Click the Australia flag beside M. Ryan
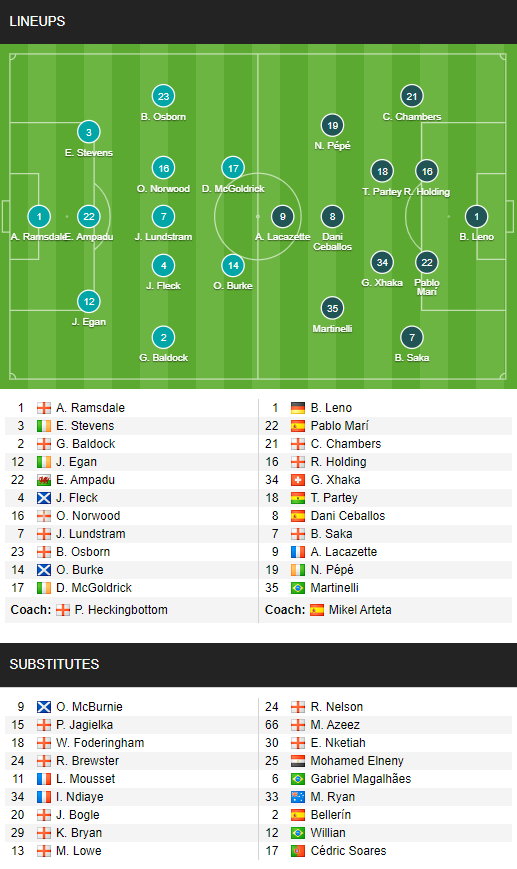517x869 pixels. 298,797
